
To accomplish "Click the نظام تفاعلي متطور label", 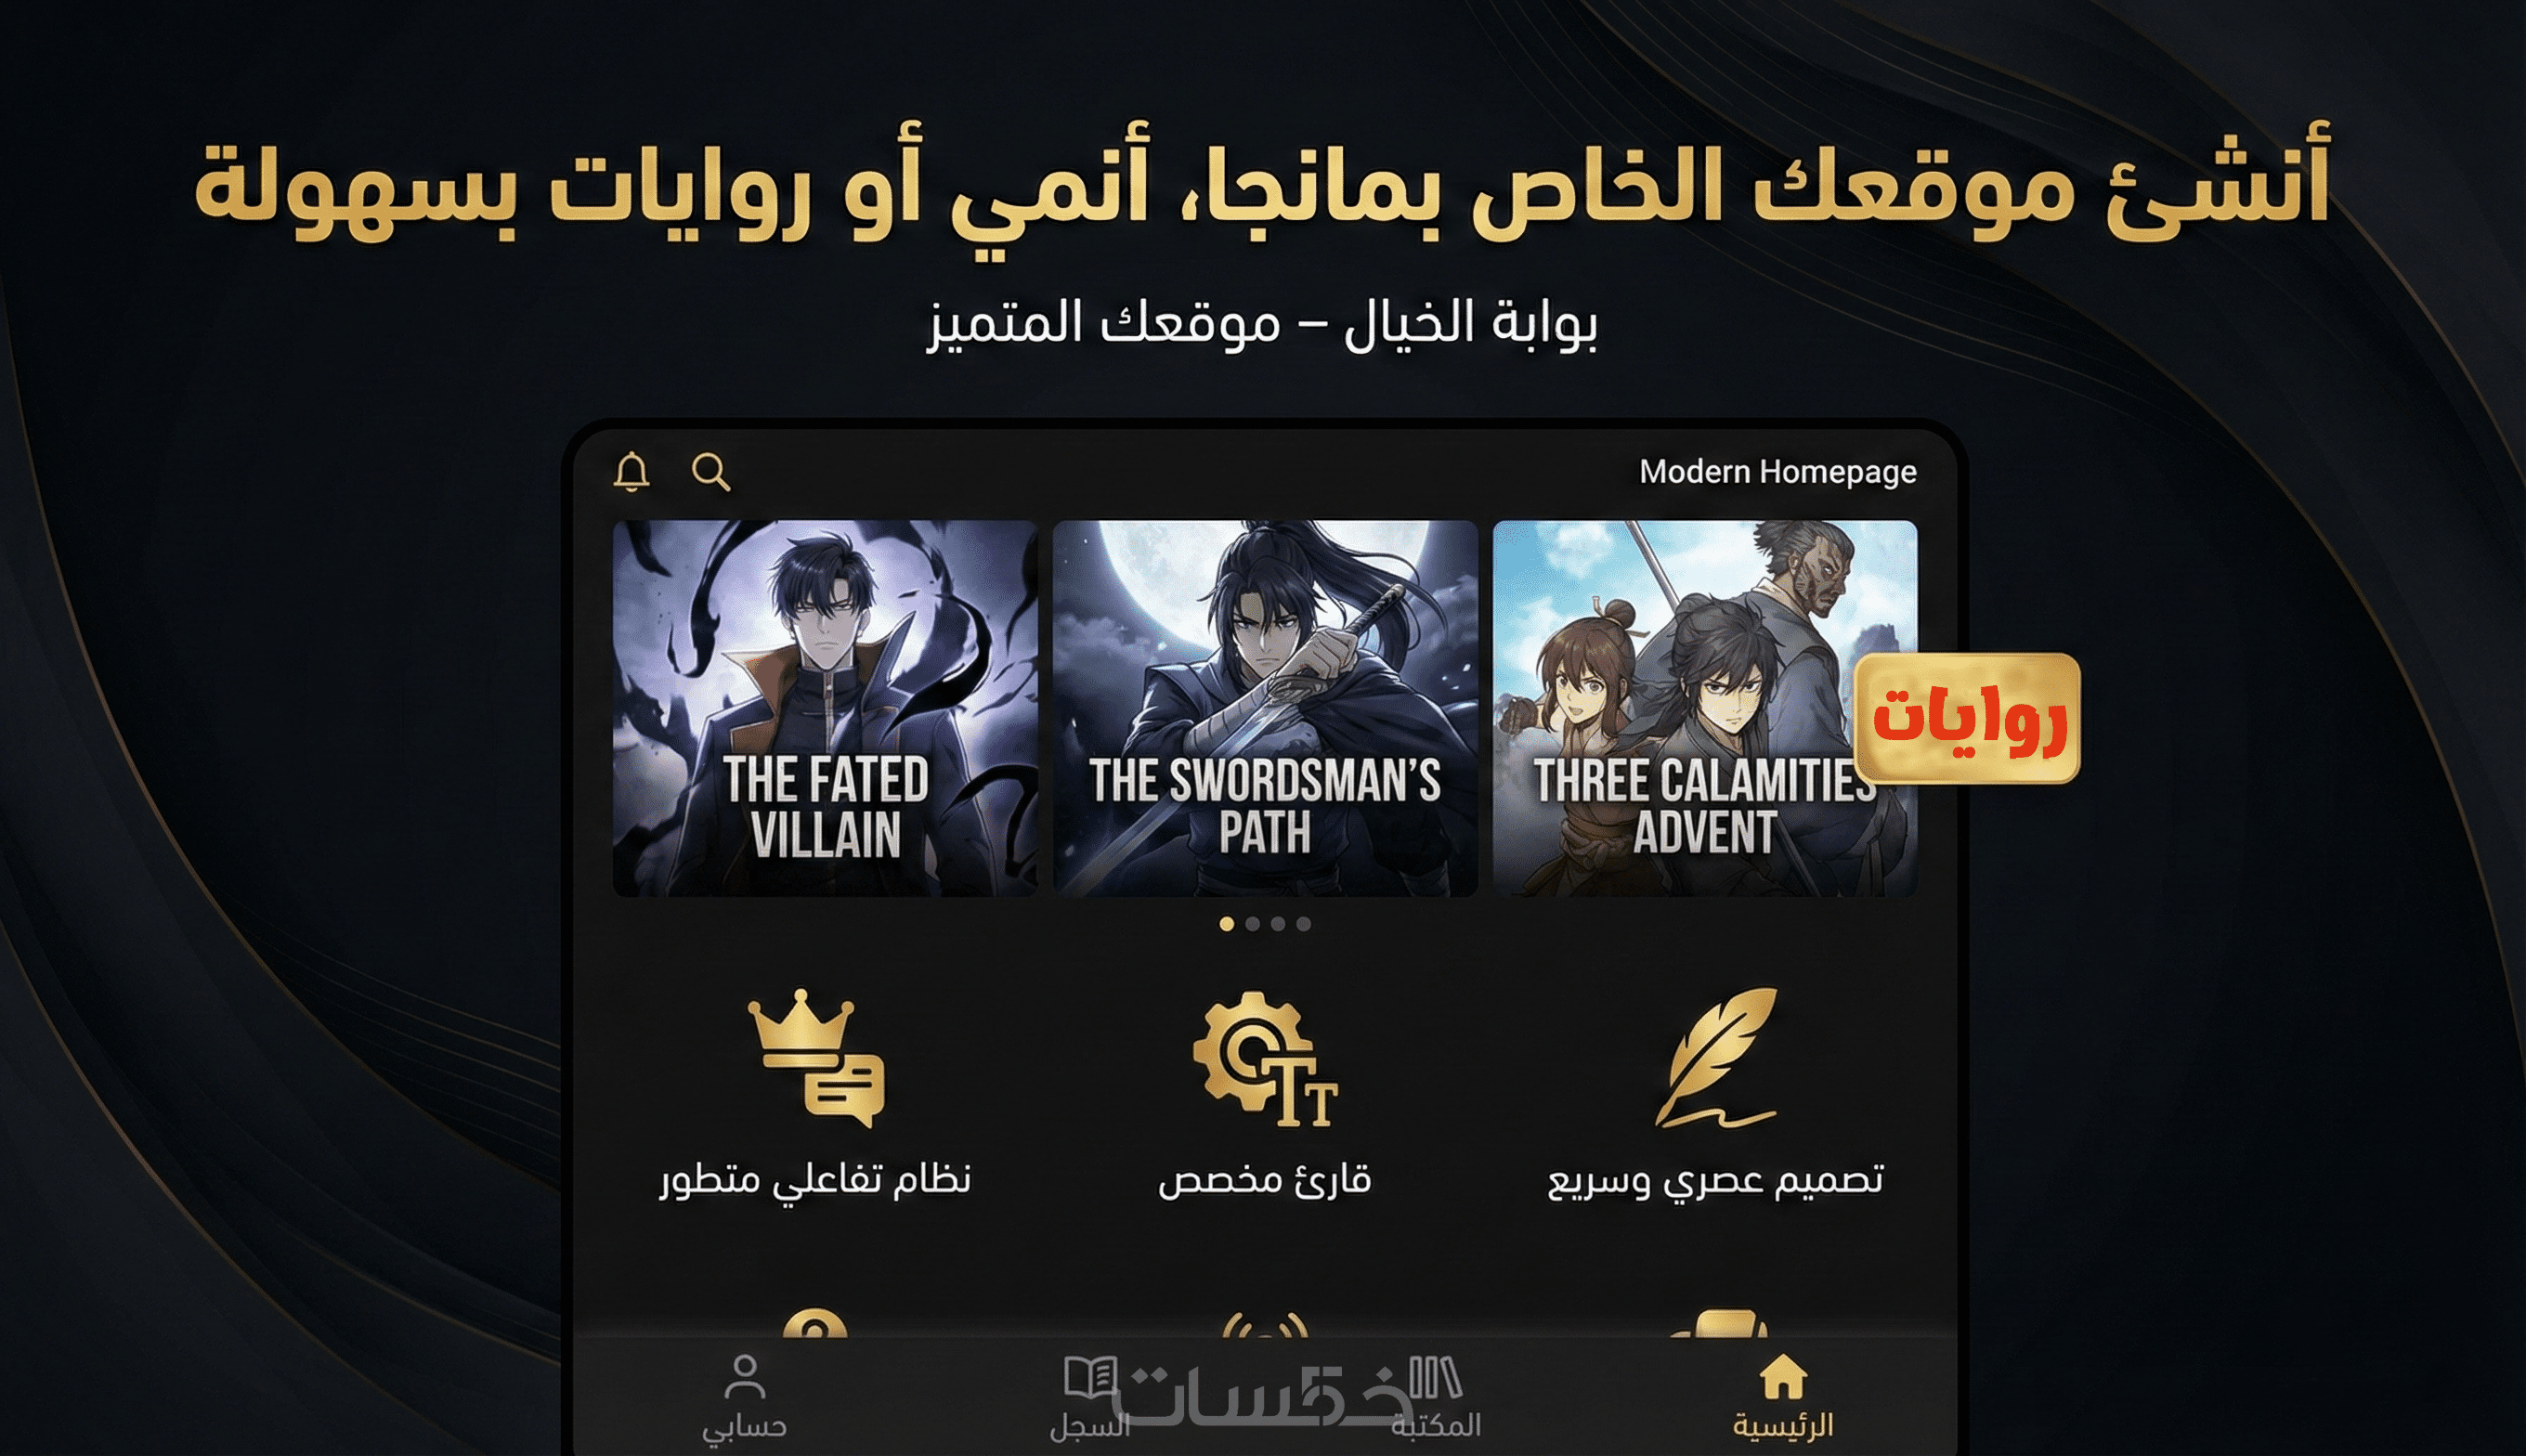I will 815,1180.
